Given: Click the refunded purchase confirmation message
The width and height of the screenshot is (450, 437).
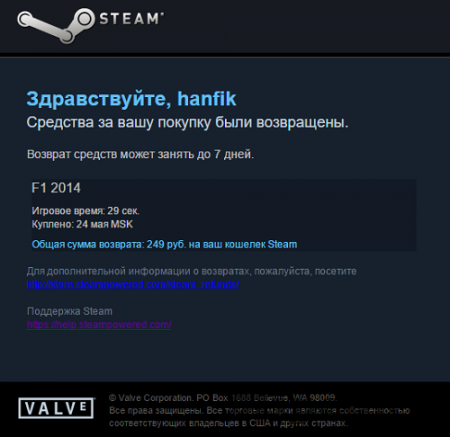Looking at the screenshot, I should pos(187,123).
